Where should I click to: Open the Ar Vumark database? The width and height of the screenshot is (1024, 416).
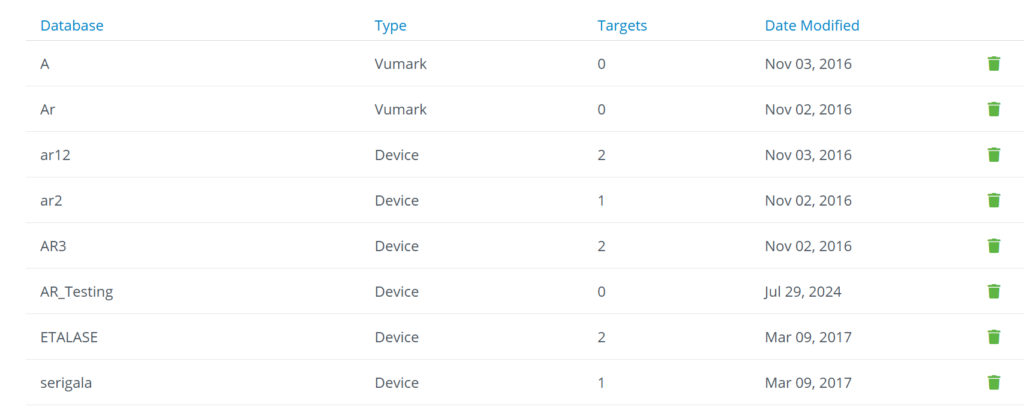coord(48,109)
